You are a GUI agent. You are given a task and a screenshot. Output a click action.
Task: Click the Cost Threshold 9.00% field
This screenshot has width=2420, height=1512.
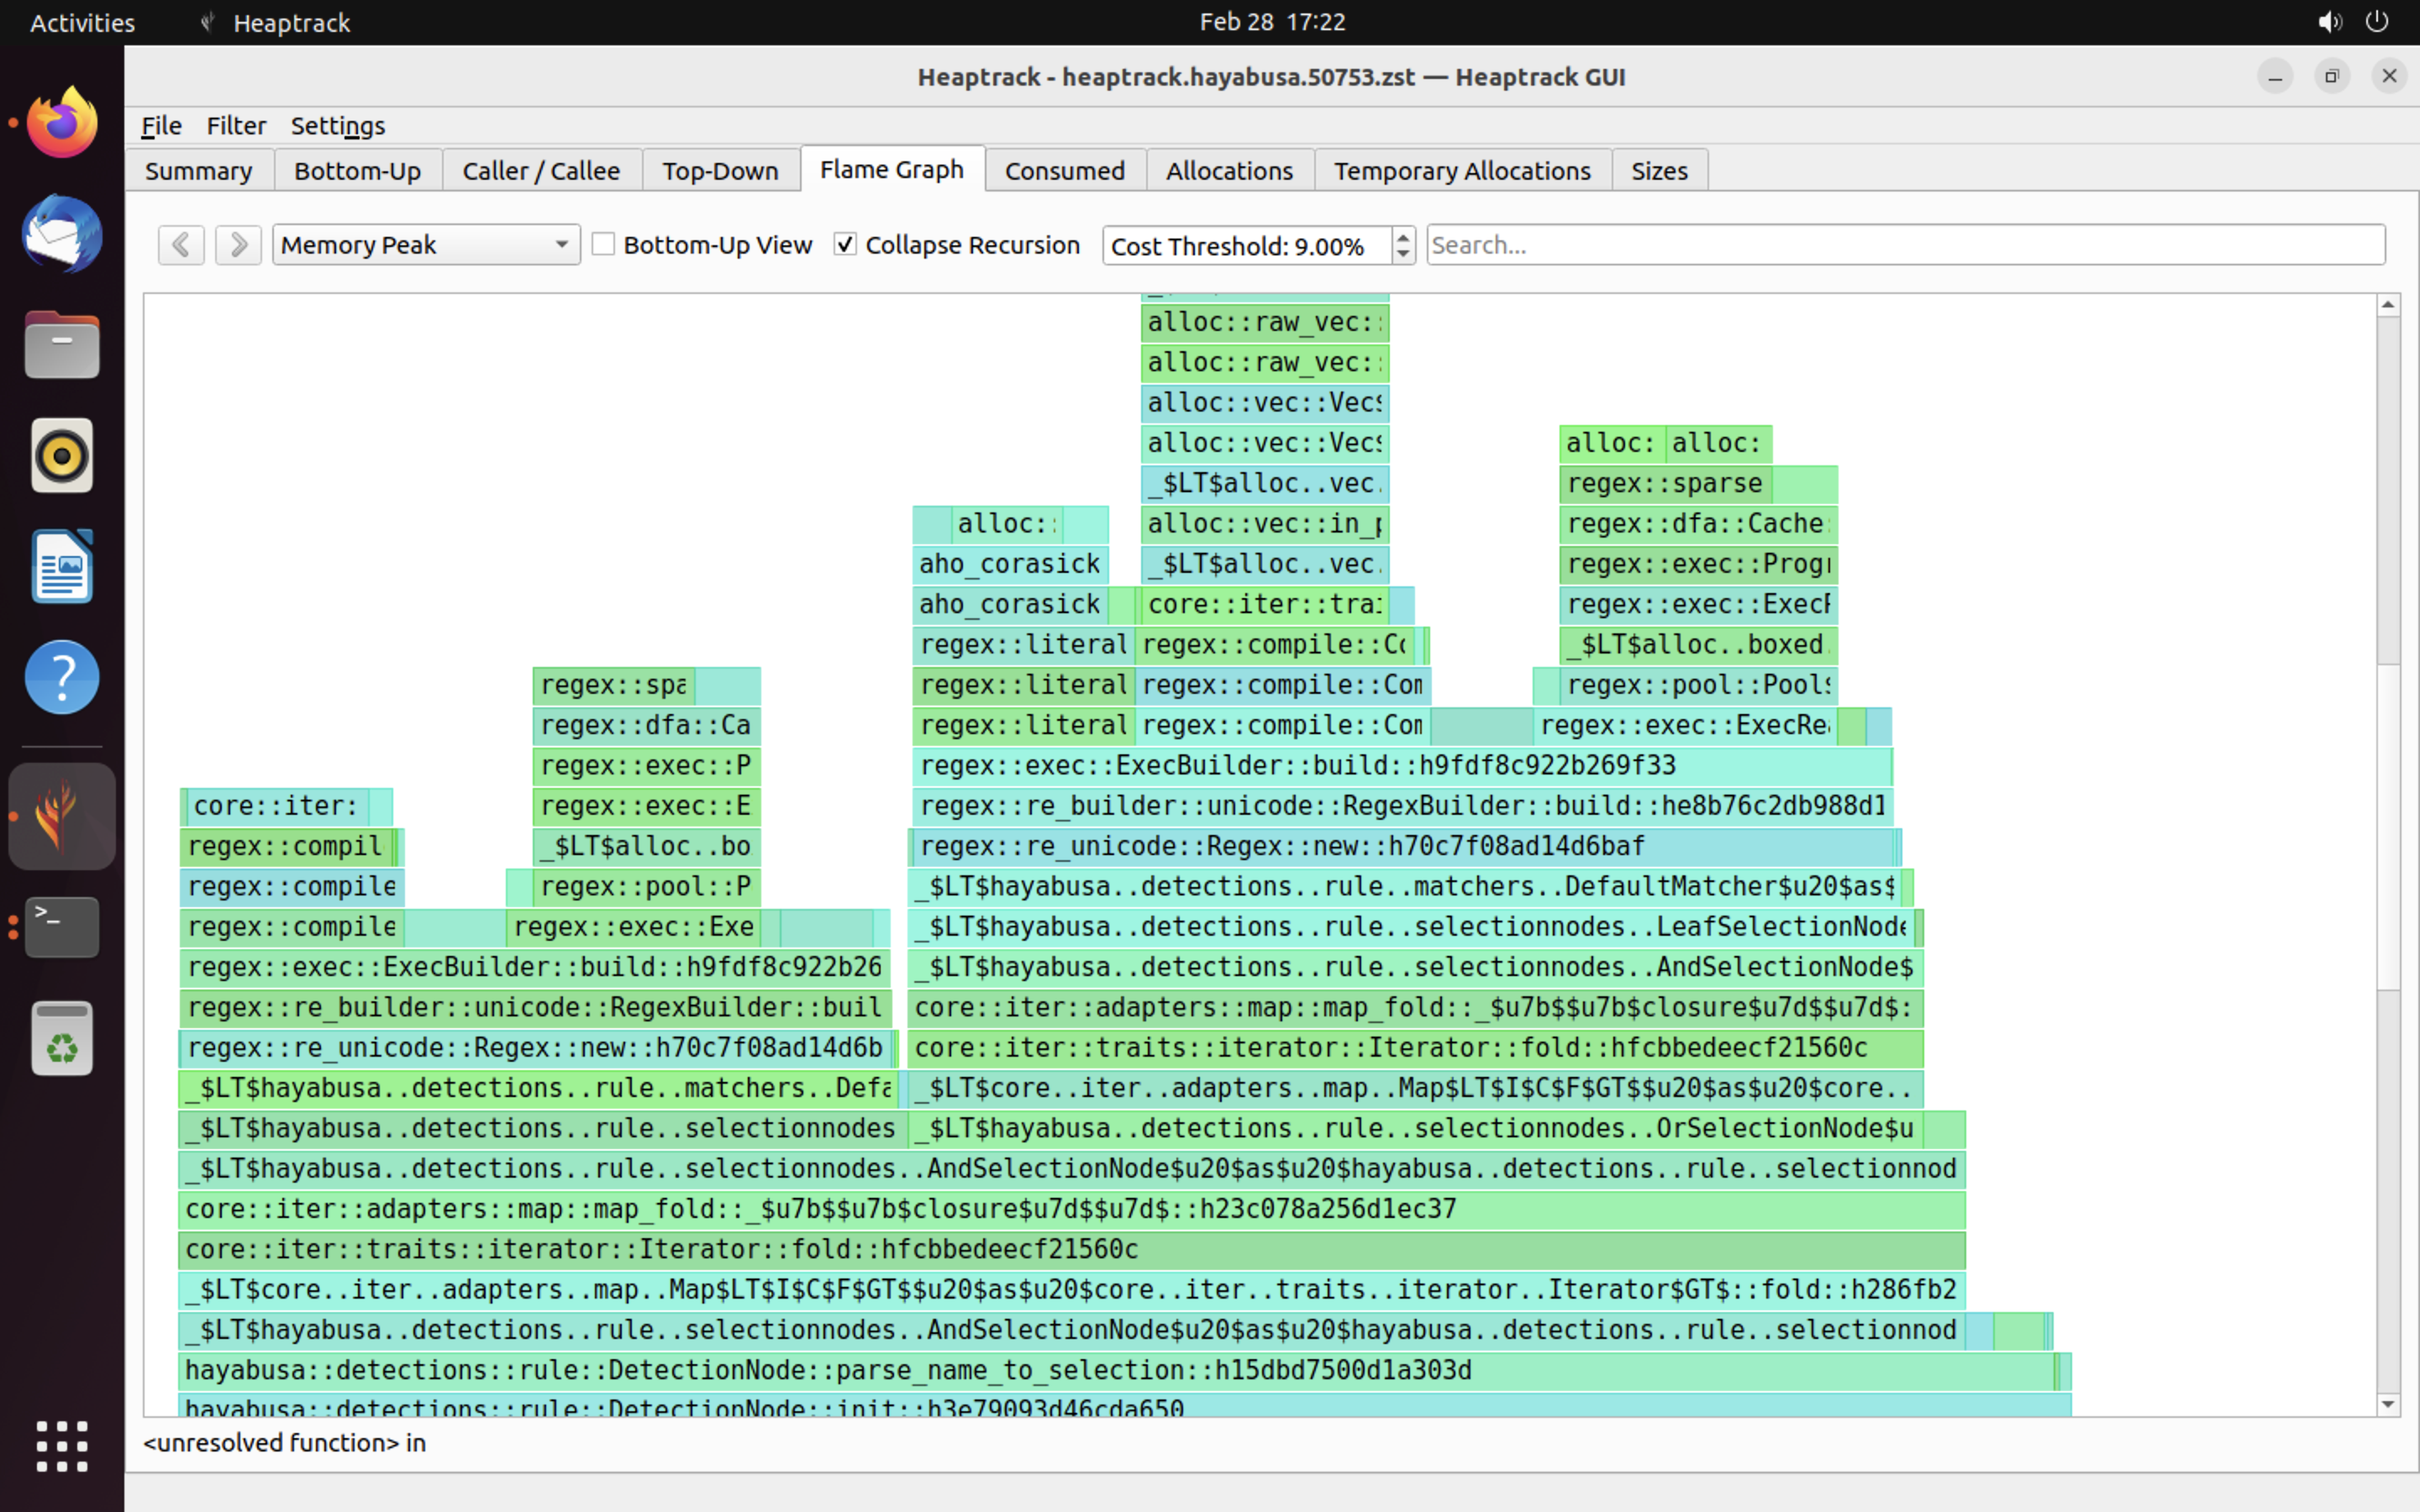click(x=1246, y=245)
